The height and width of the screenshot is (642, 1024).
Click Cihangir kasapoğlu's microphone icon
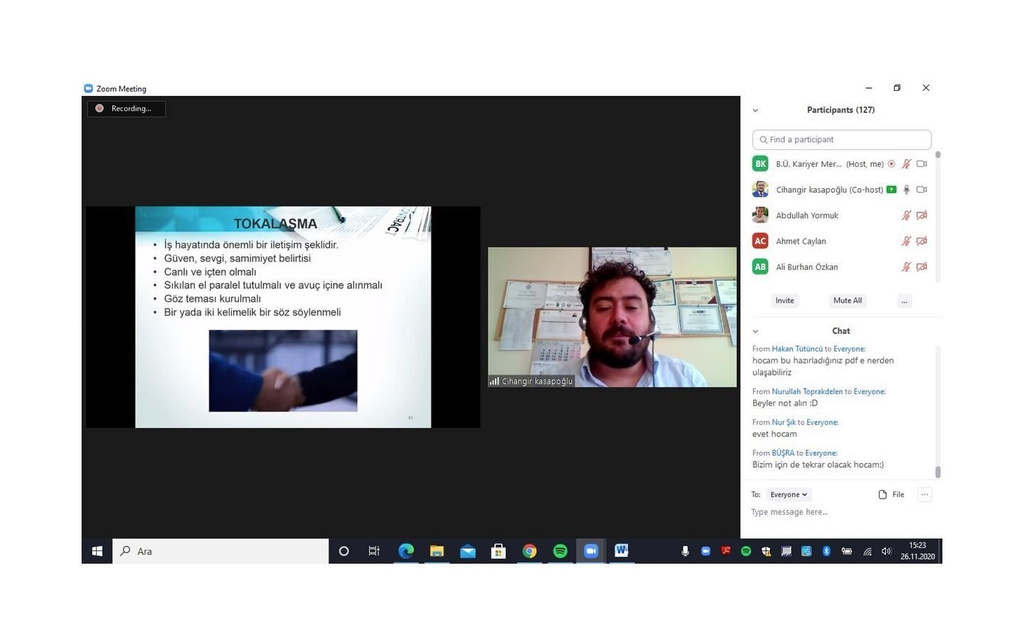point(906,190)
